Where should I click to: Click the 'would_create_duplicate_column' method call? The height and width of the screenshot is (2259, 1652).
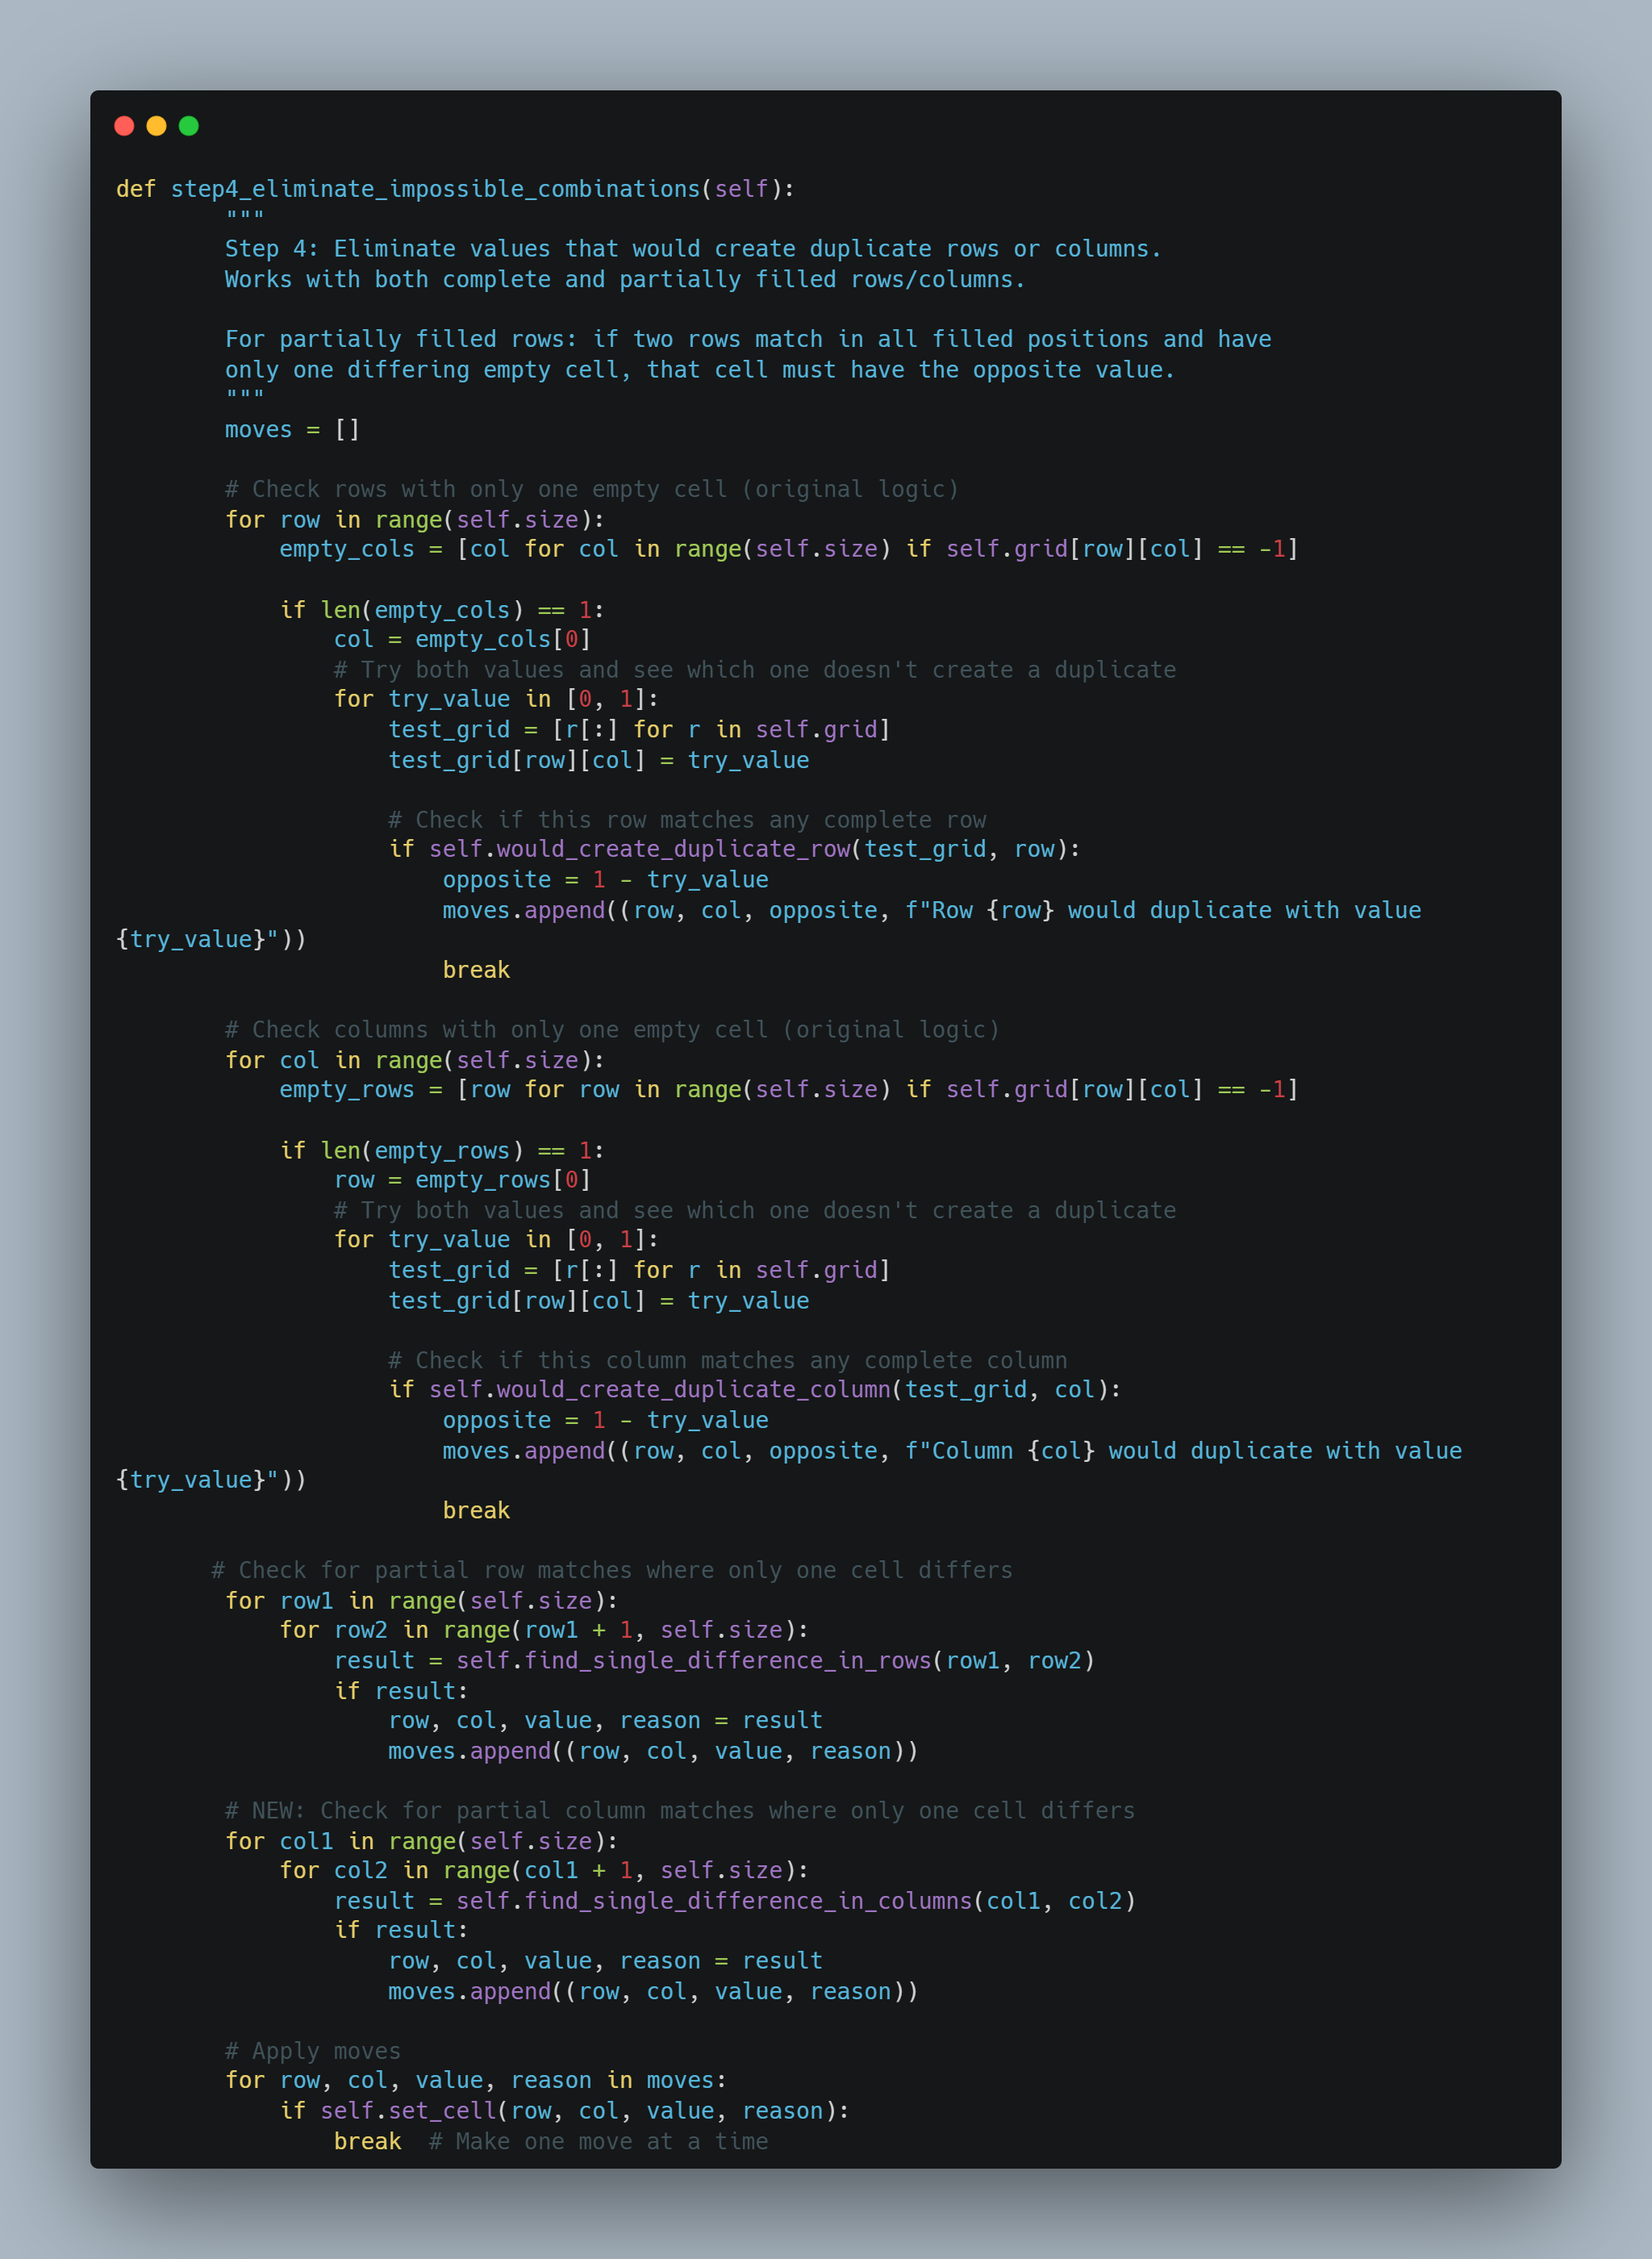tap(694, 1390)
